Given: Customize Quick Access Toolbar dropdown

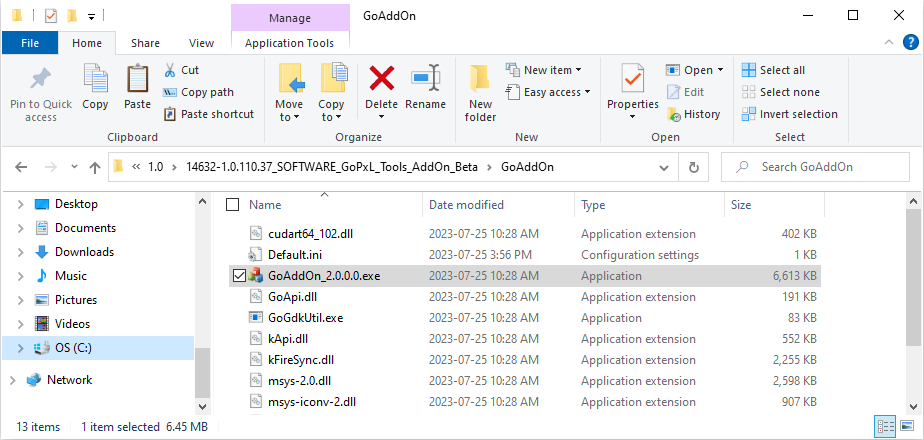Looking at the screenshot, I should click(x=91, y=16).
